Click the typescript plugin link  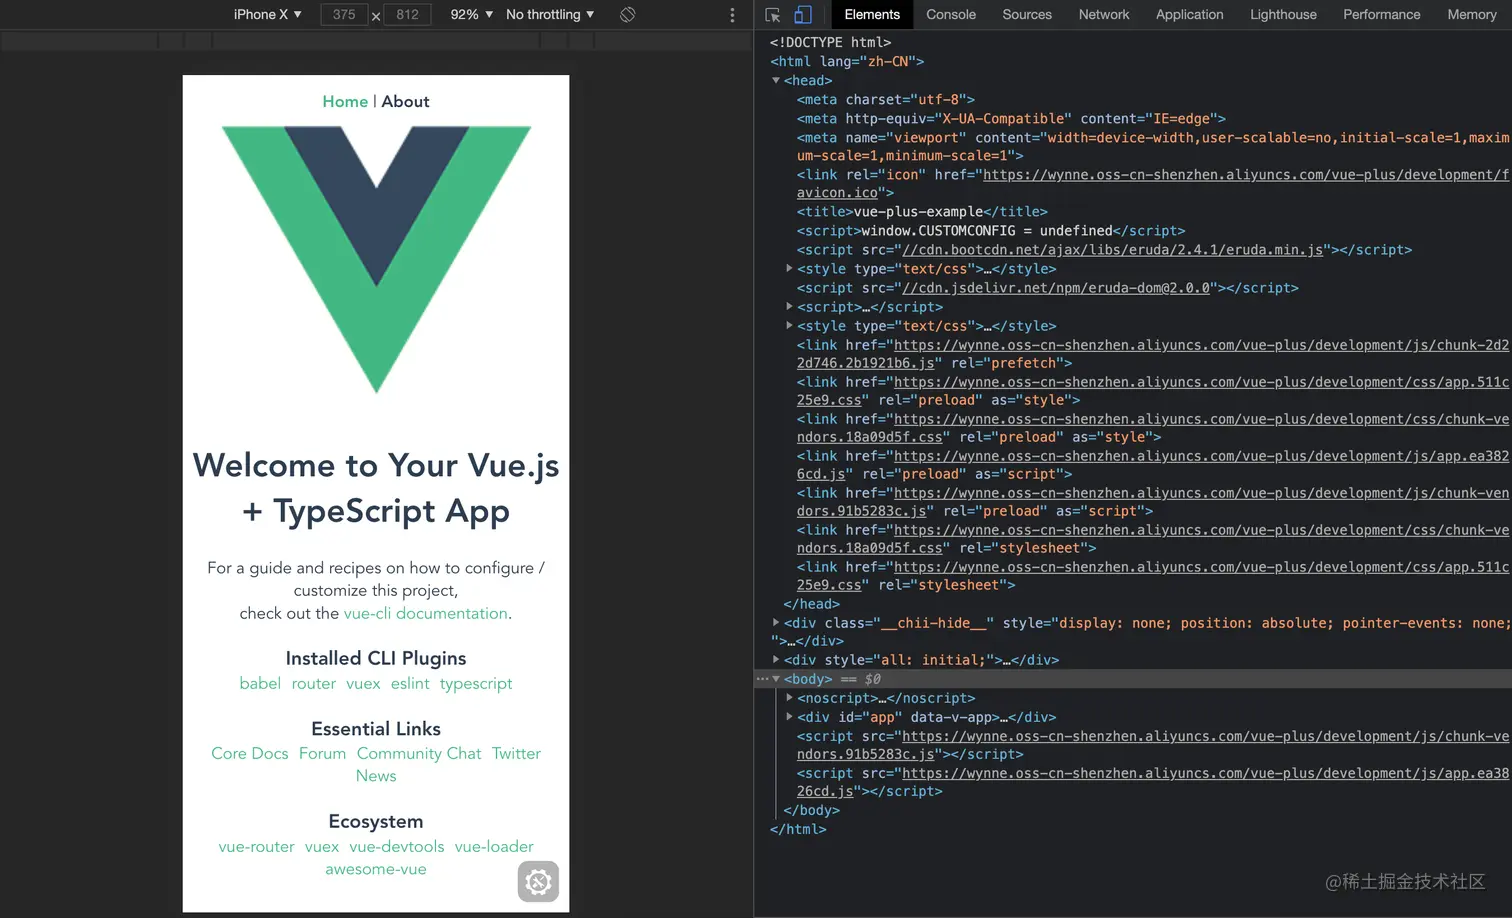(x=476, y=683)
